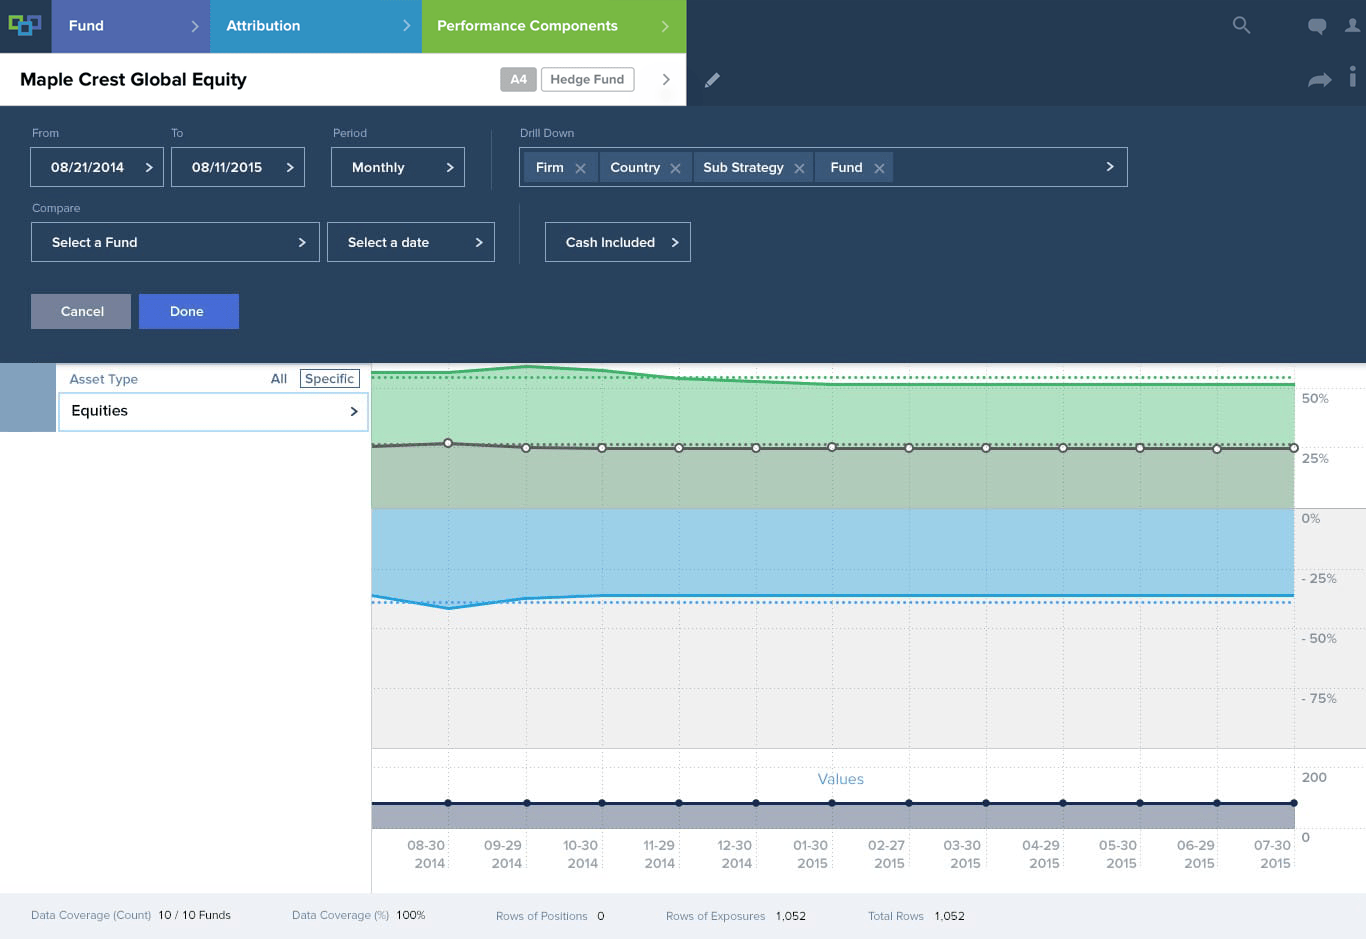The width and height of the screenshot is (1366, 939).
Task: Open the Performance Components tab
Action: 554,26
